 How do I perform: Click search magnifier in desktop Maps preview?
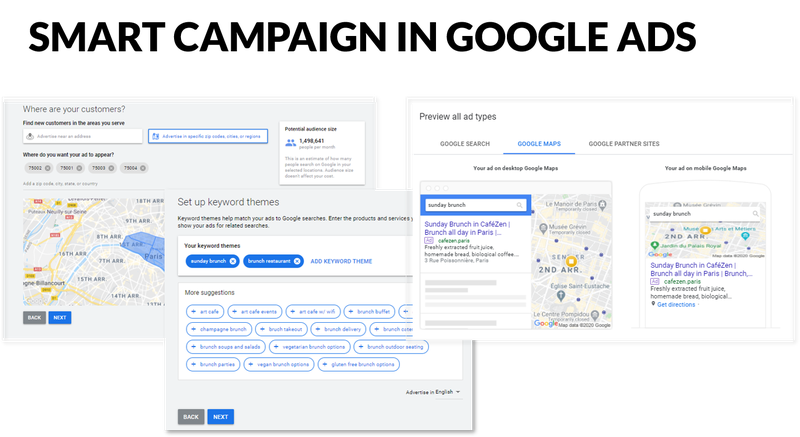click(x=519, y=205)
